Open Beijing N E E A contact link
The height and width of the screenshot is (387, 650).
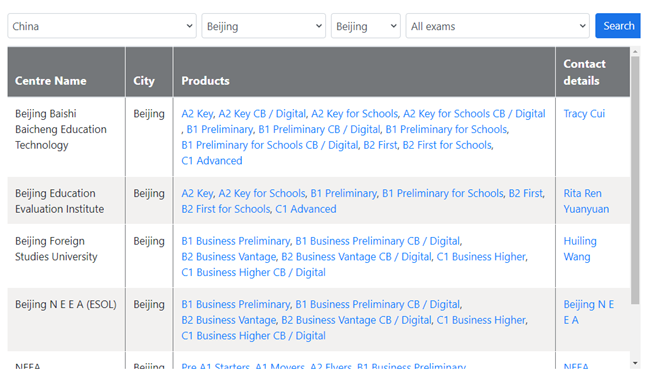point(589,312)
